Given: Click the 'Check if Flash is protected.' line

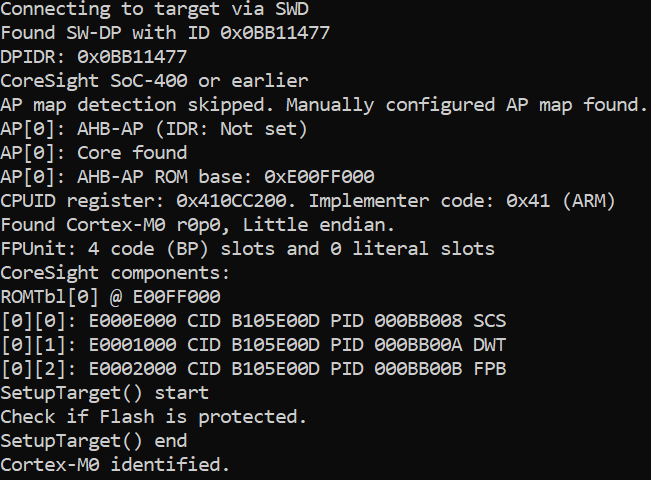Looking at the screenshot, I should [x=153, y=417].
